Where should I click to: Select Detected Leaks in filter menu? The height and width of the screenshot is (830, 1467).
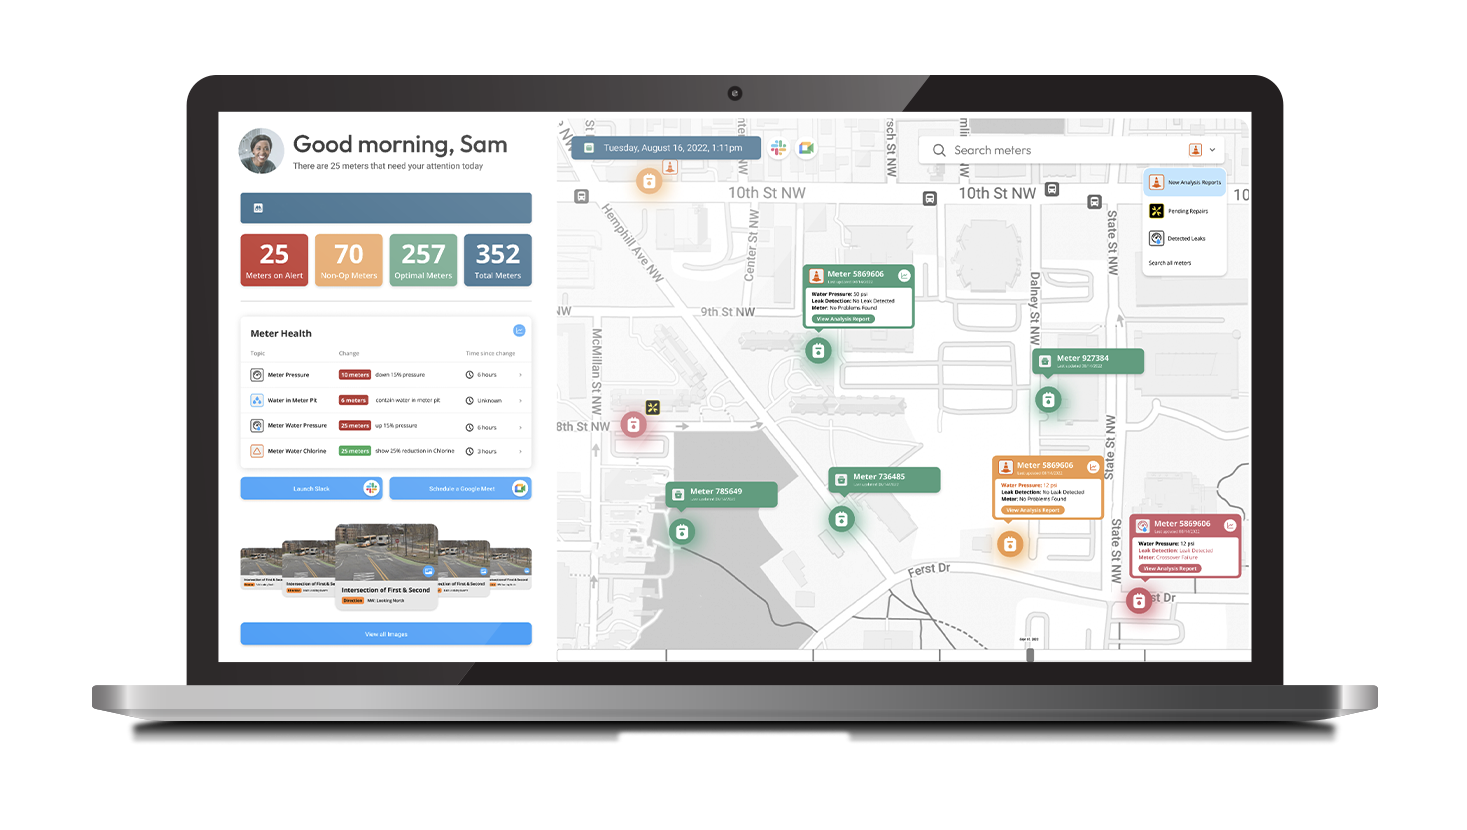point(1185,239)
